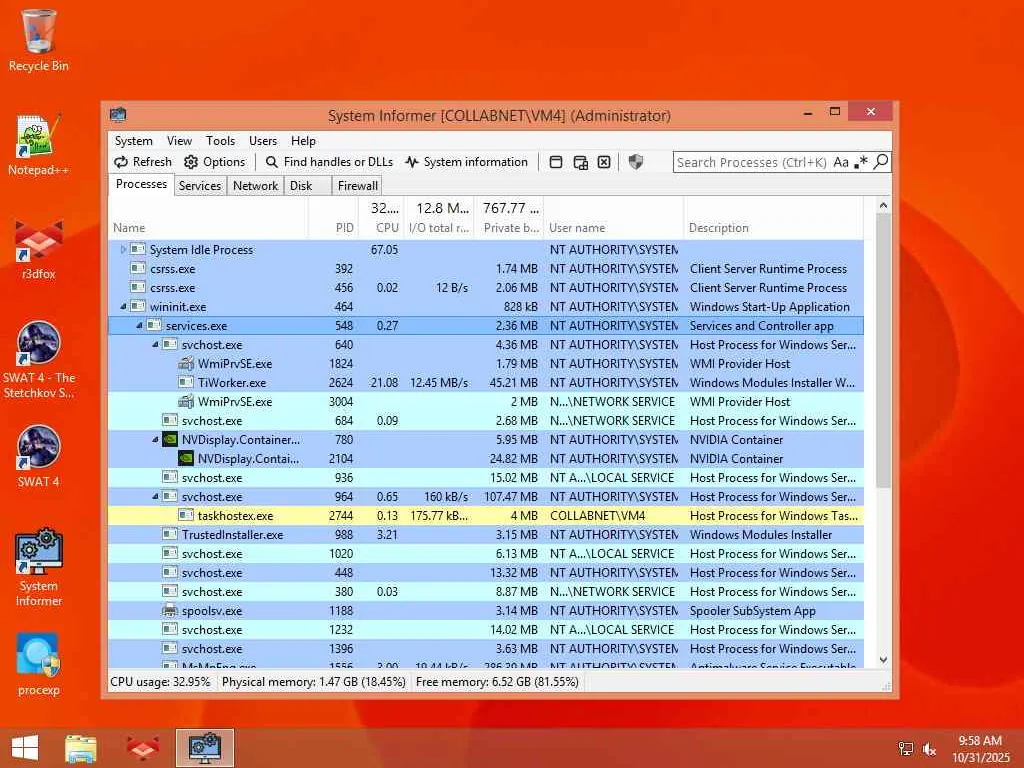The height and width of the screenshot is (768, 1024).
Task: Collapse svchost.exe PID 964 node
Action: 155,496
